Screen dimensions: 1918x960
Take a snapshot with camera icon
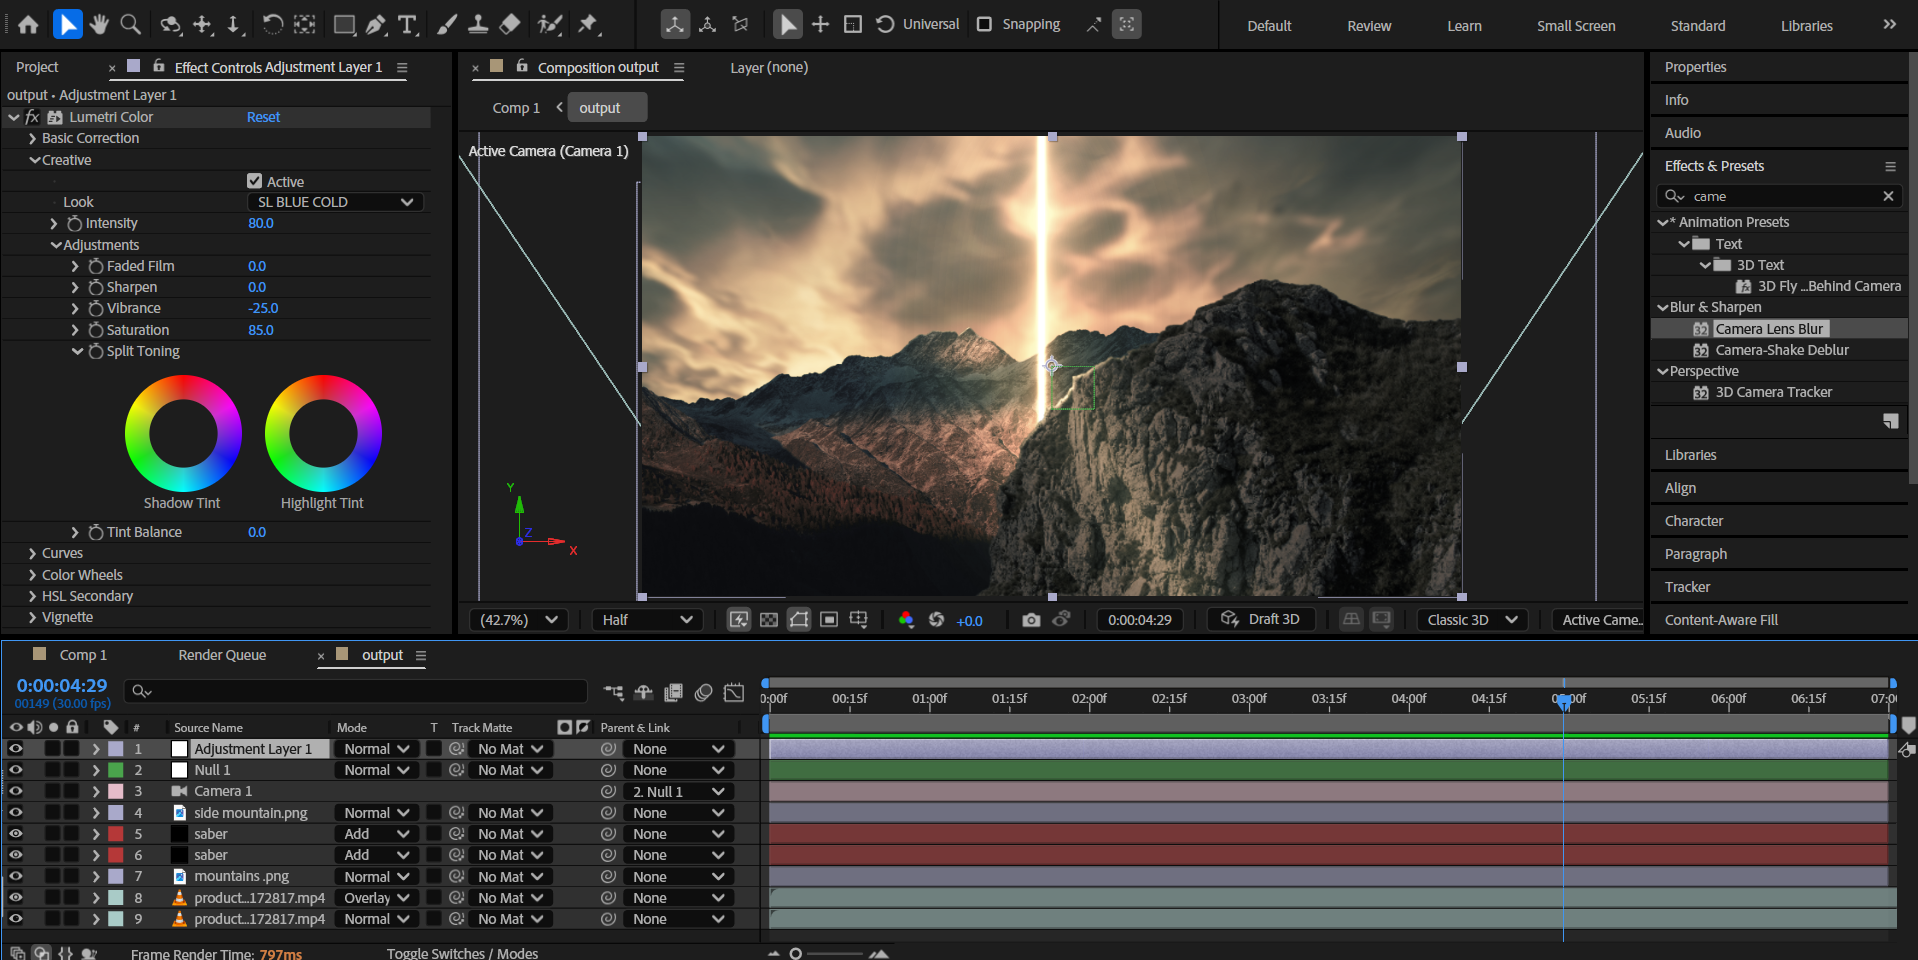click(x=1031, y=620)
